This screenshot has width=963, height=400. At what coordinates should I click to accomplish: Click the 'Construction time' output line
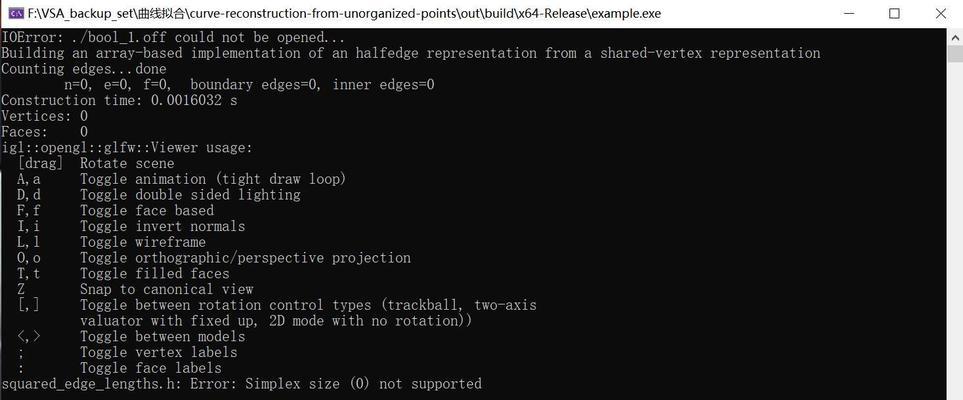click(119, 100)
